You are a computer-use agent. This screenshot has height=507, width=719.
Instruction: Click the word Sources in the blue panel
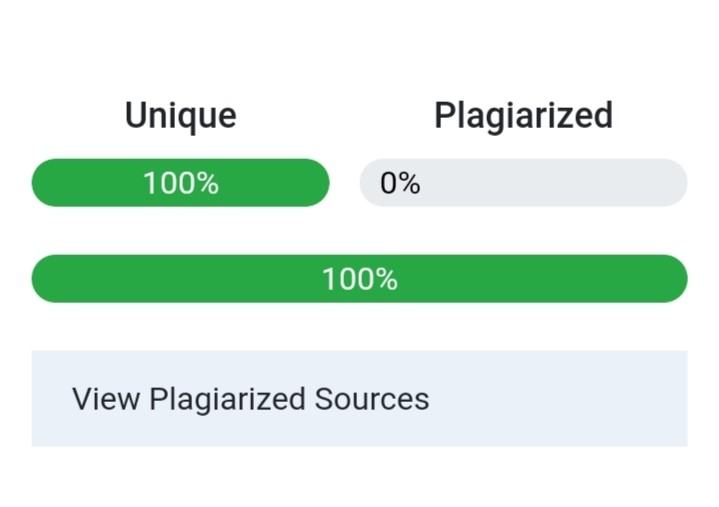[372, 398]
